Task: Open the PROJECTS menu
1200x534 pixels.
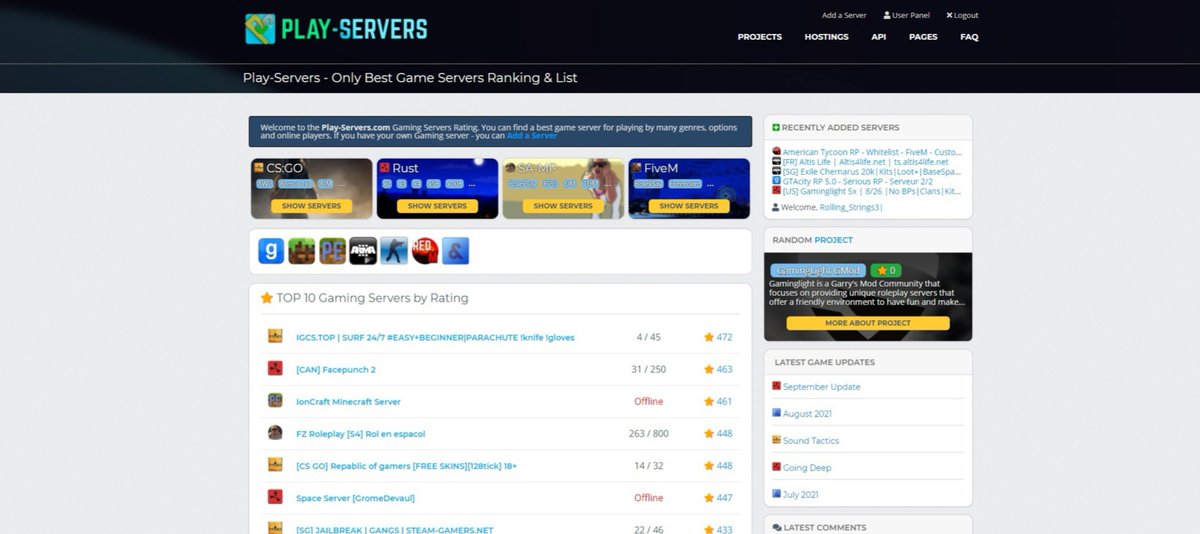Action: coord(760,37)
